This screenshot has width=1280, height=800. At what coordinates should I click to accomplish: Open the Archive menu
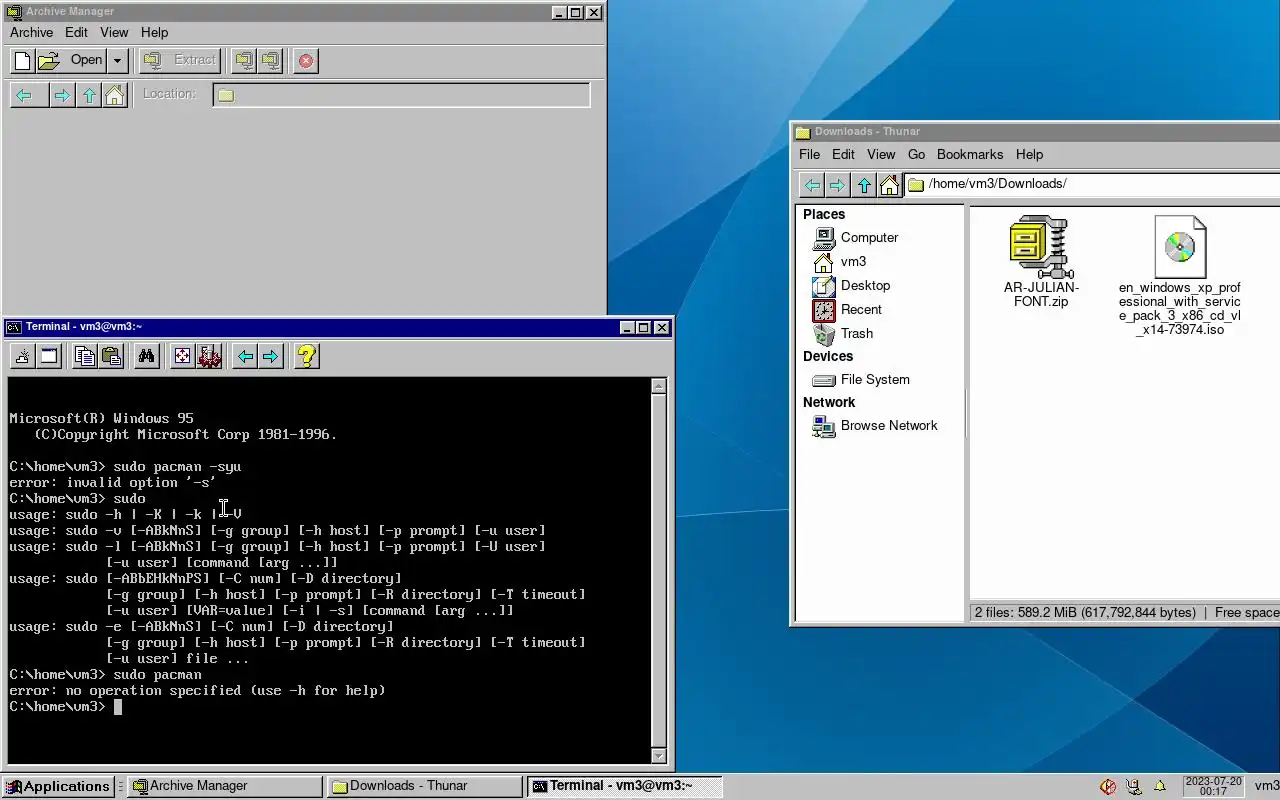[x=32, y=32]
